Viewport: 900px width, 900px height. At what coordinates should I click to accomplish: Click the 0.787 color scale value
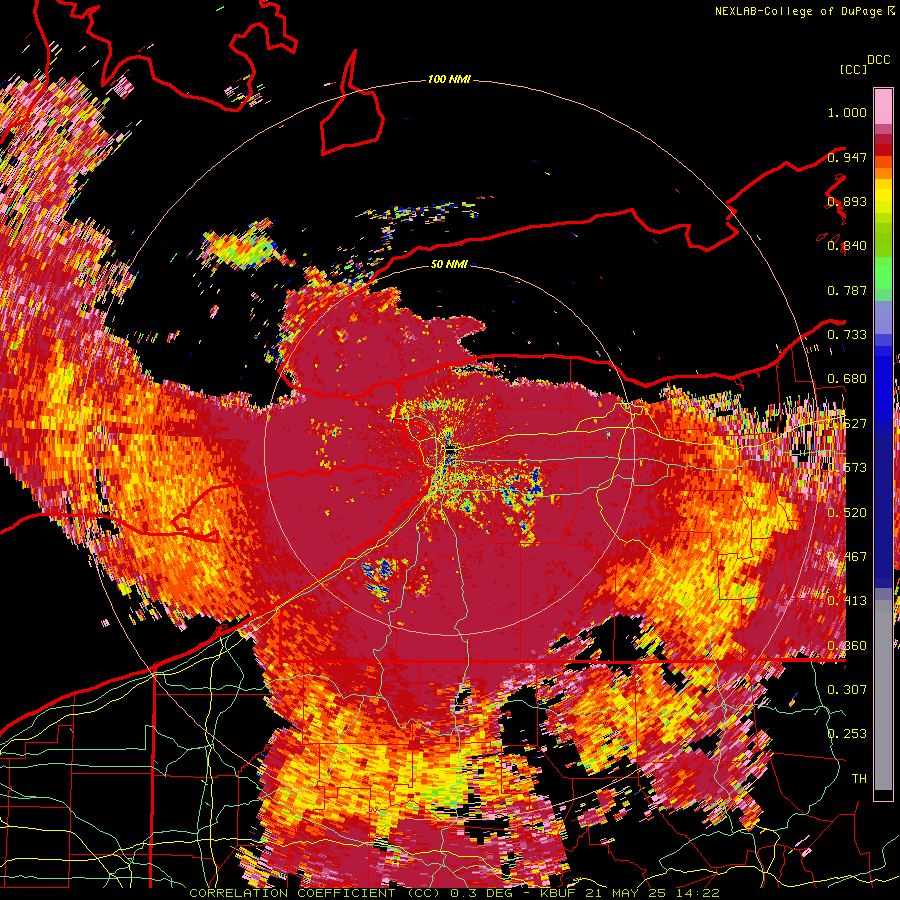pyautogui.click(x=847, y=290)
